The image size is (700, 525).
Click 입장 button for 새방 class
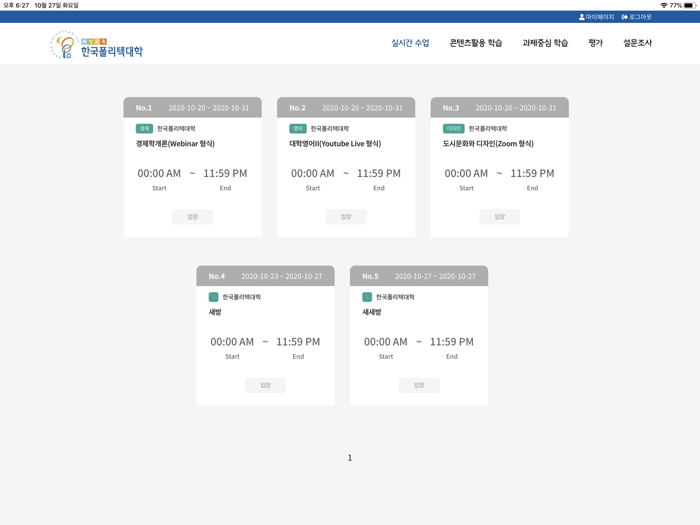coord(266,385)
